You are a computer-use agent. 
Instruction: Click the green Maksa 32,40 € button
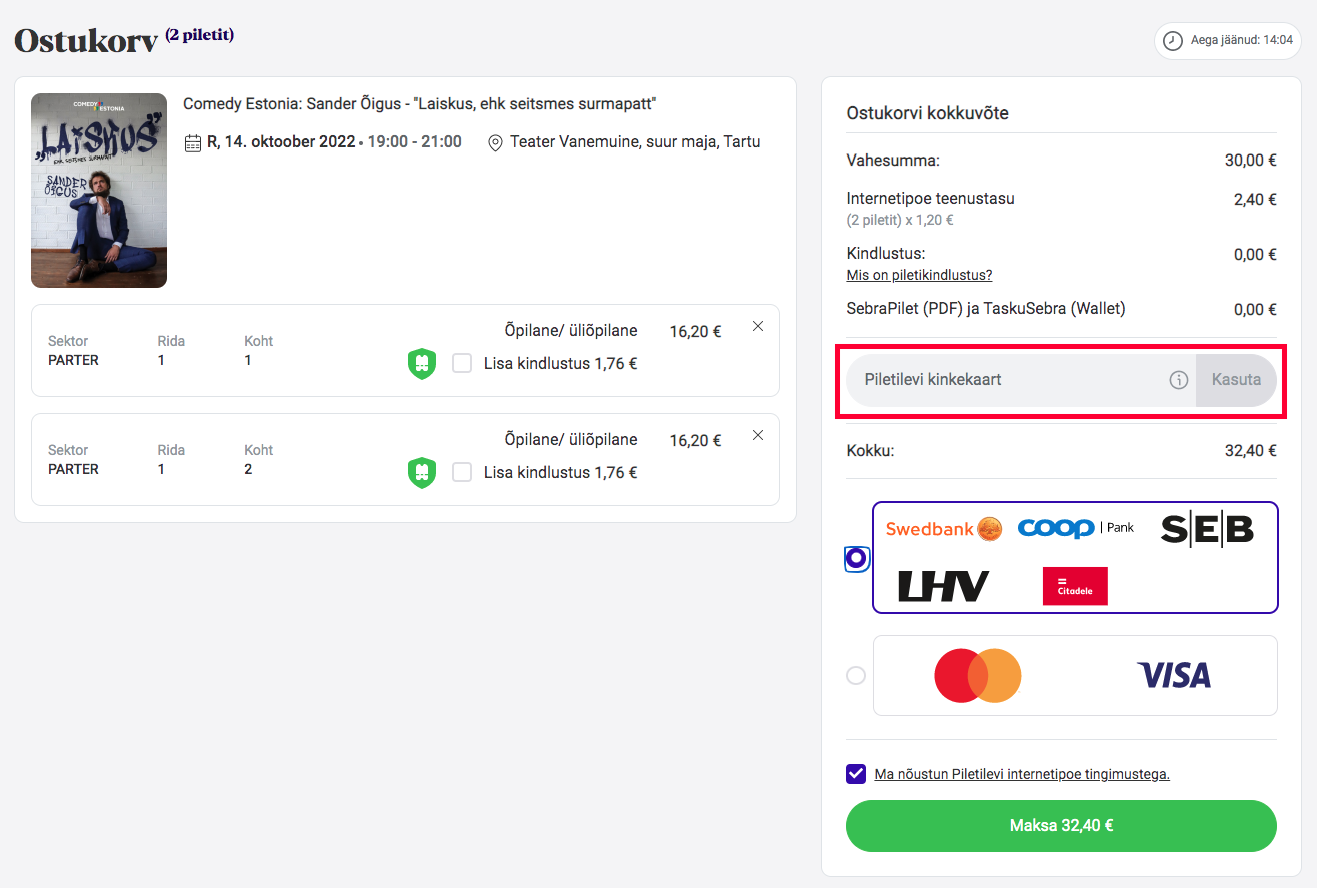(x=1061, y=826)
